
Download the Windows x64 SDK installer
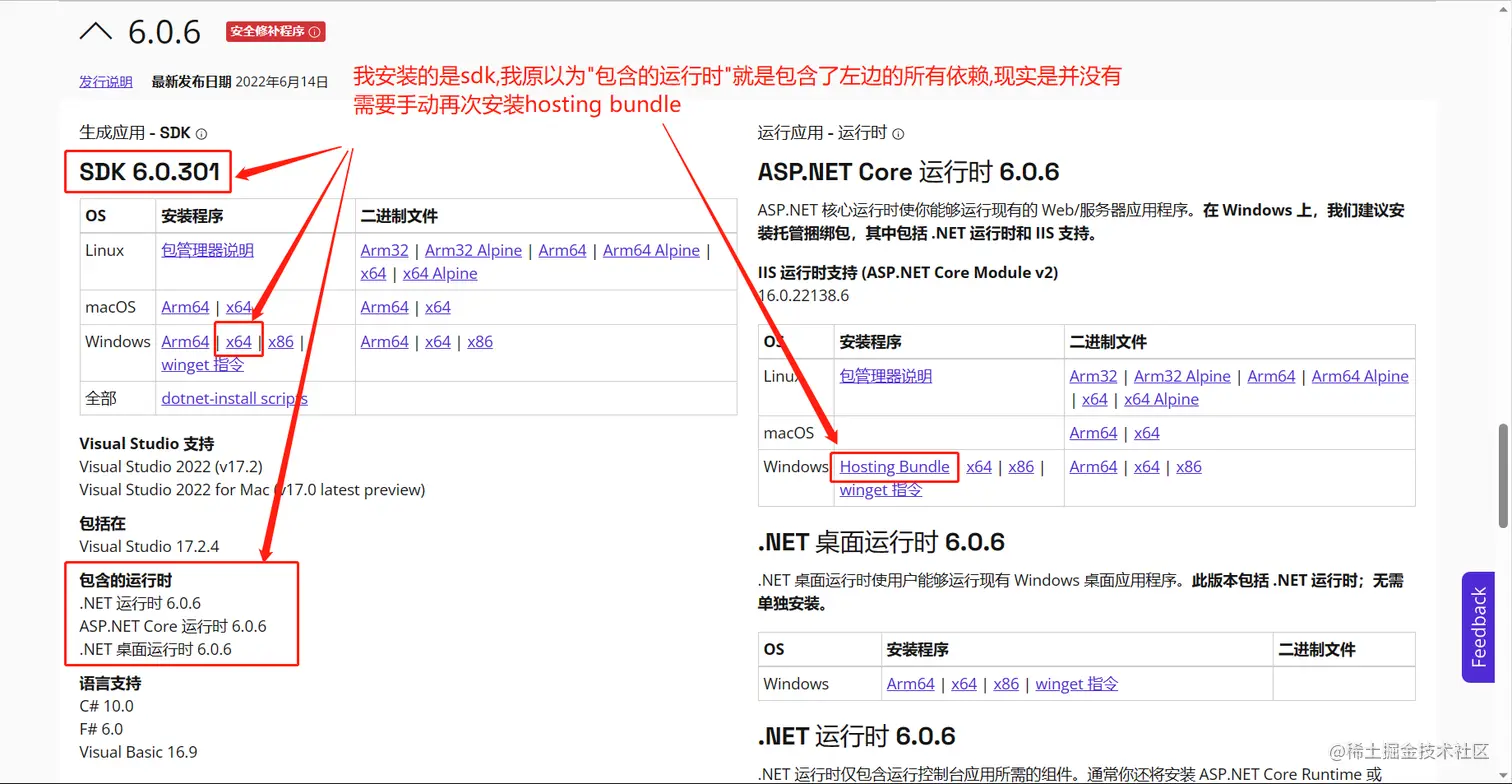238,341
